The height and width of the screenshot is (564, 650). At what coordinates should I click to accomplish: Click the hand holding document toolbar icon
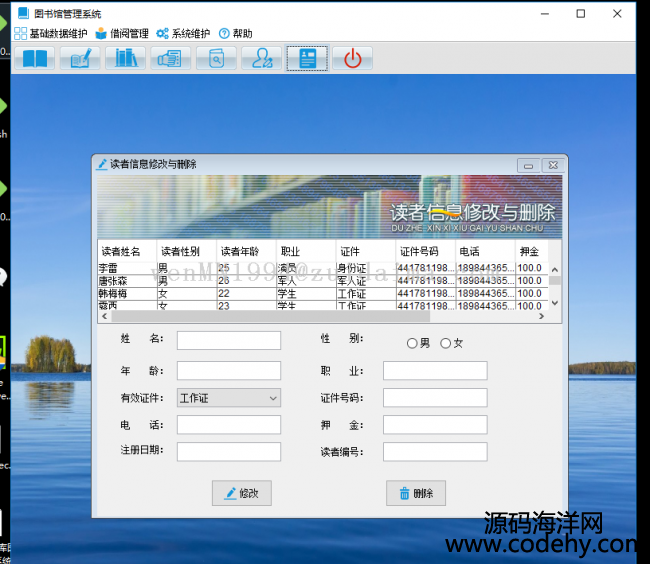click(x=171, y=58)
